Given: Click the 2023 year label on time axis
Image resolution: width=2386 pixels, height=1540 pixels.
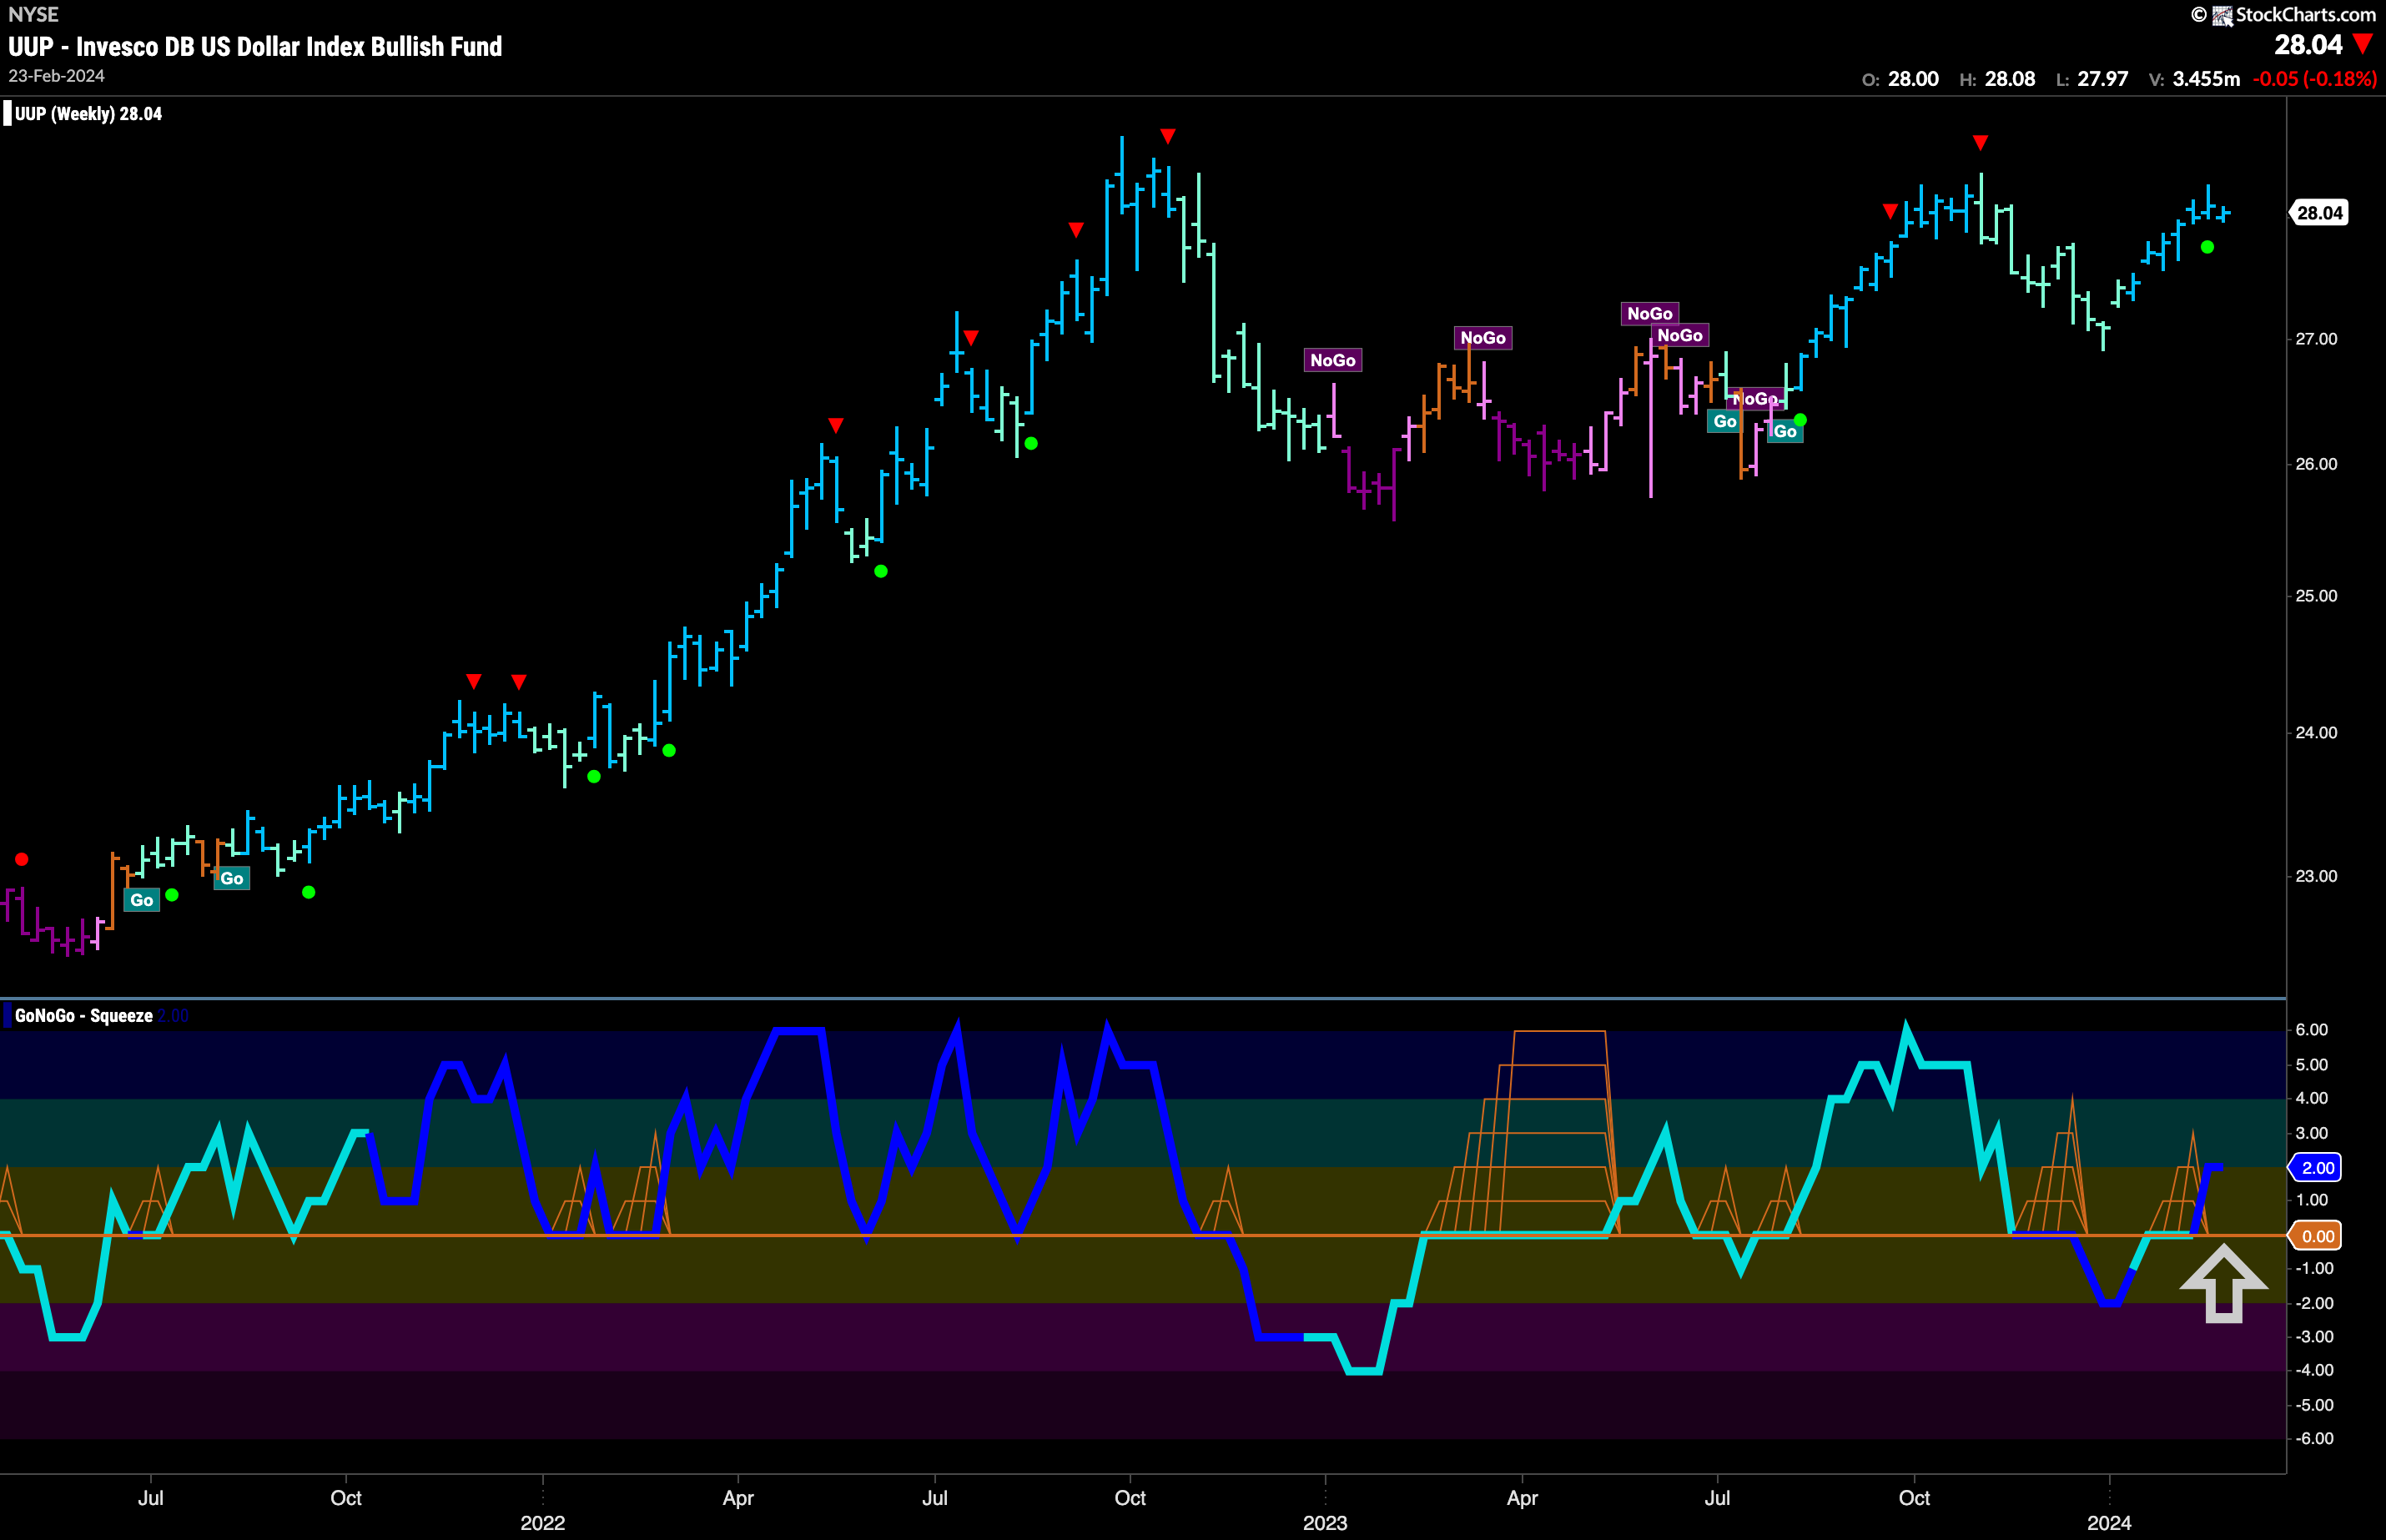Looking at the screenshot, I should click(x=1325, y=1523).
